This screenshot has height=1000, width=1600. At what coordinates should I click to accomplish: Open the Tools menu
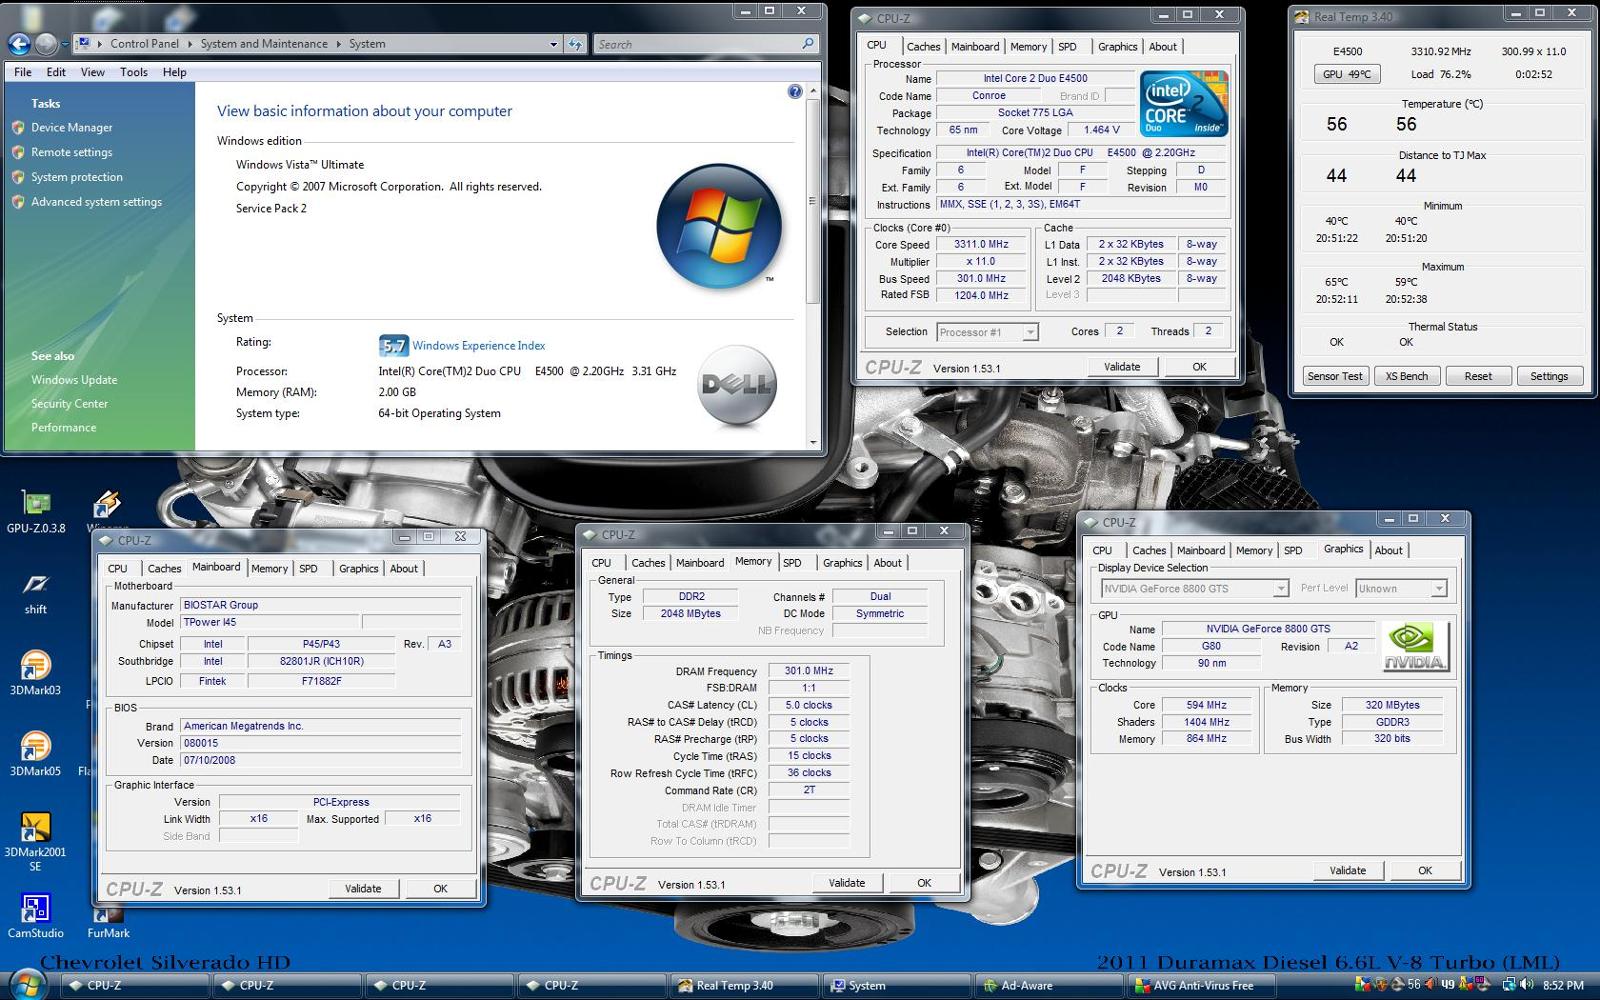[133, 72]
